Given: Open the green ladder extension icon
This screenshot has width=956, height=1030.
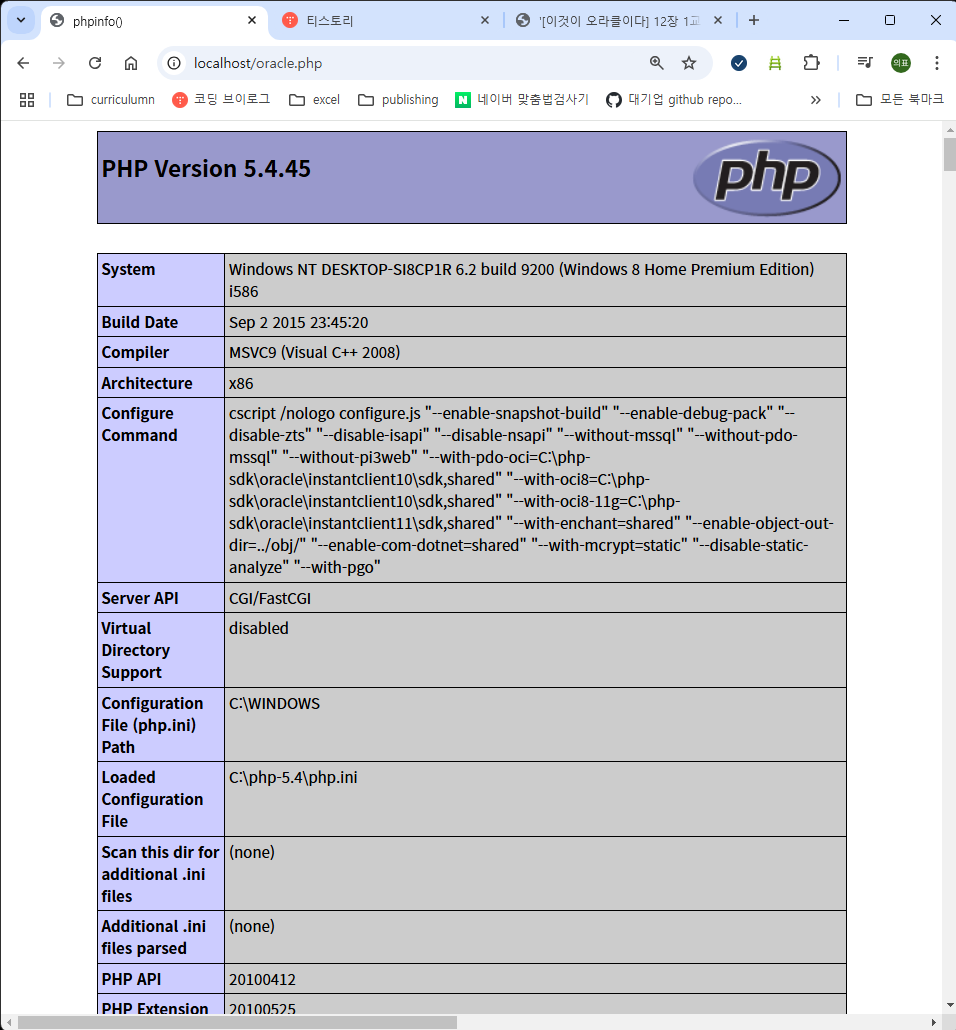Looking at the screenshot, I should pos(775,63).
